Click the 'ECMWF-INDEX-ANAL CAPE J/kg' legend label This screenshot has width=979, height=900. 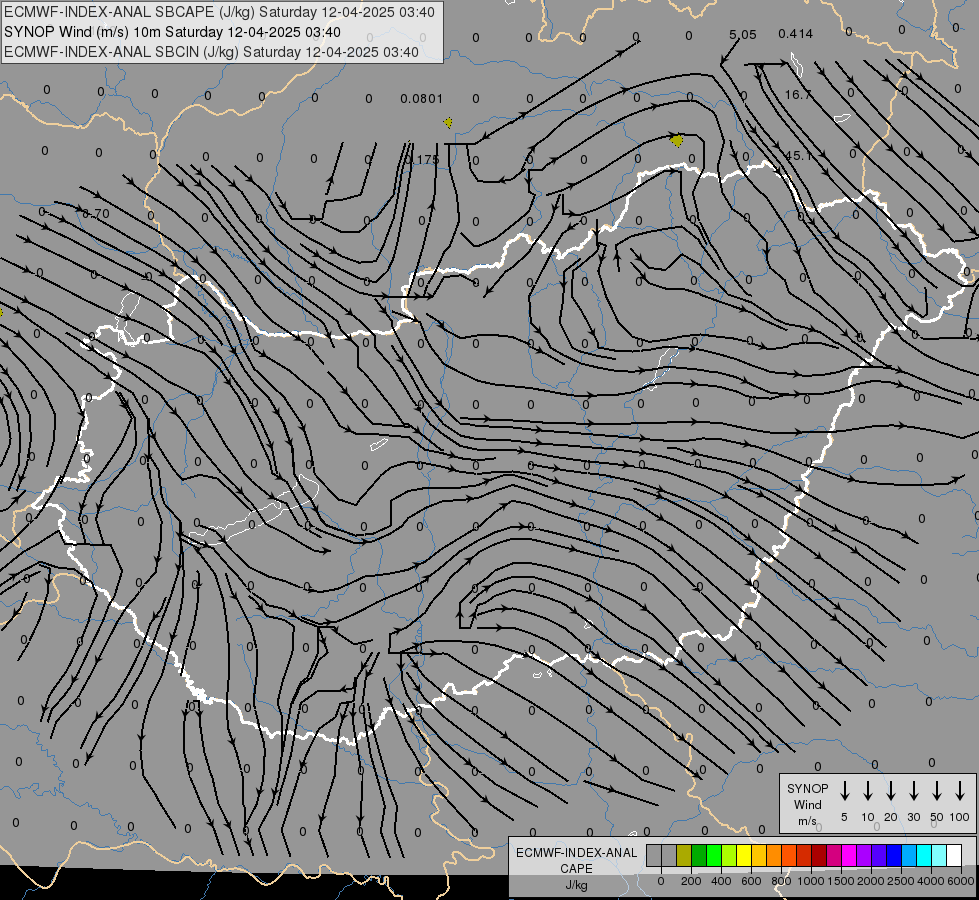[x=576, y=868]
